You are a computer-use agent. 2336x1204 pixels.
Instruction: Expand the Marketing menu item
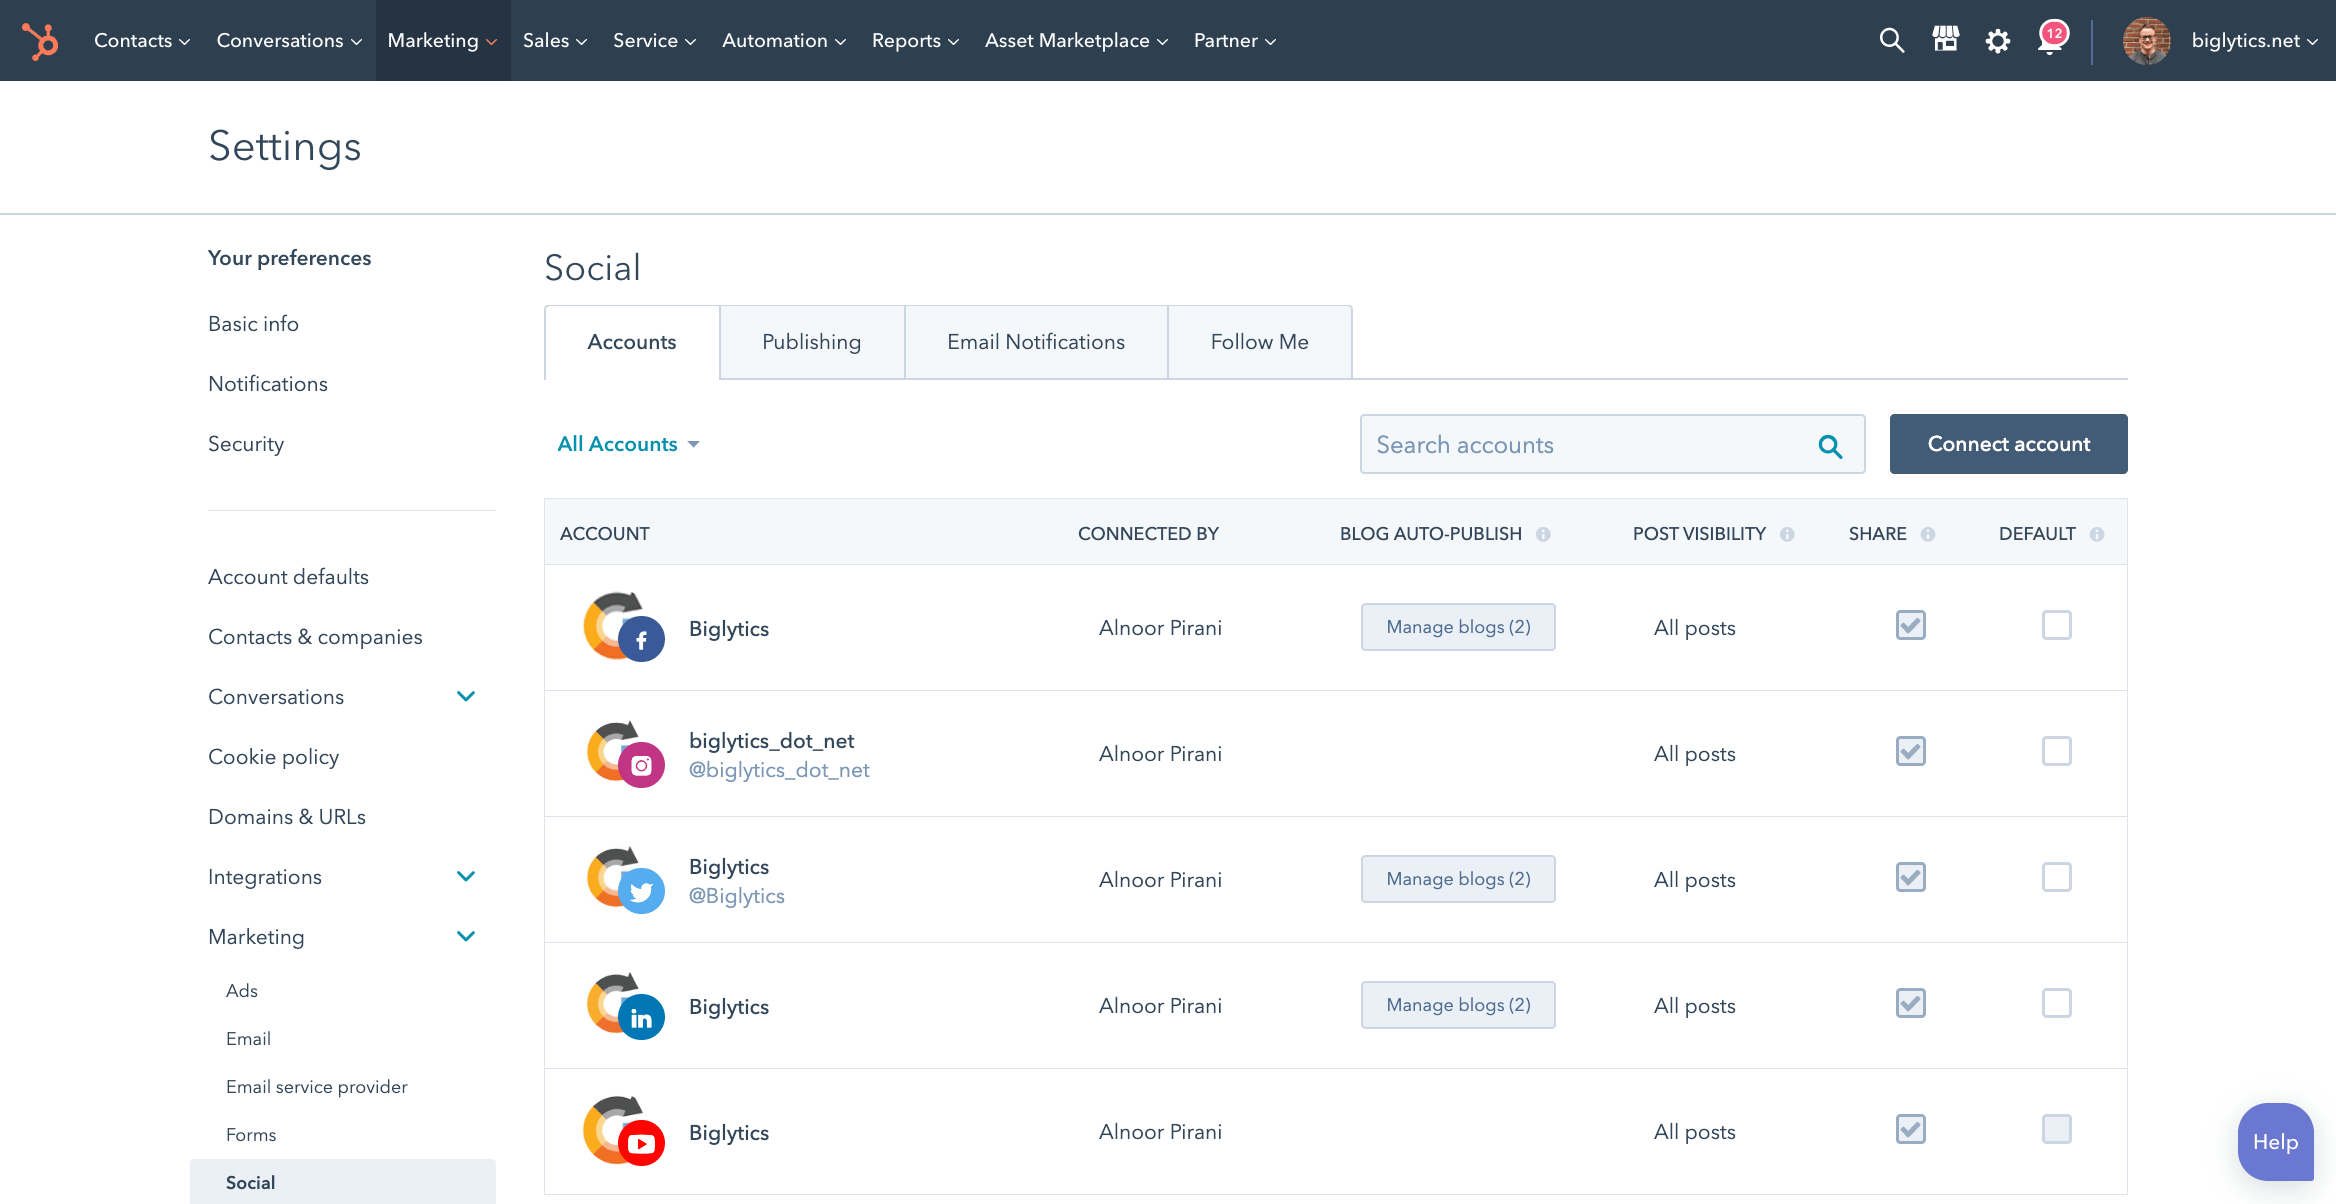[x=256, y=935]
